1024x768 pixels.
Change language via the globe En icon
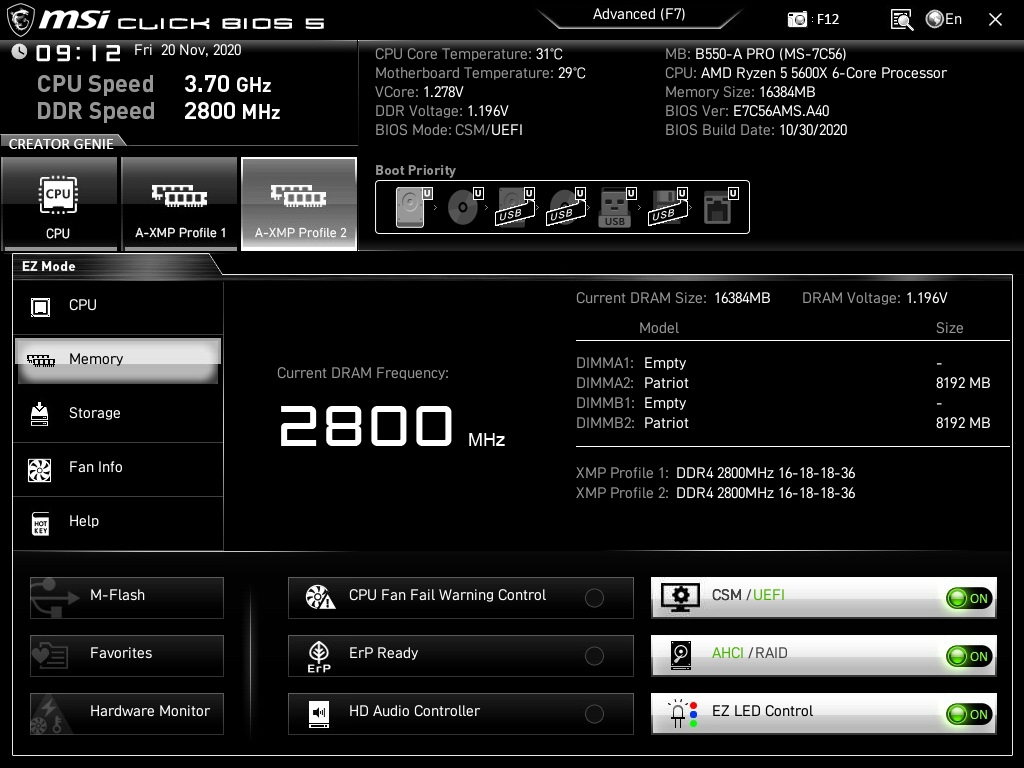point(944,19)
